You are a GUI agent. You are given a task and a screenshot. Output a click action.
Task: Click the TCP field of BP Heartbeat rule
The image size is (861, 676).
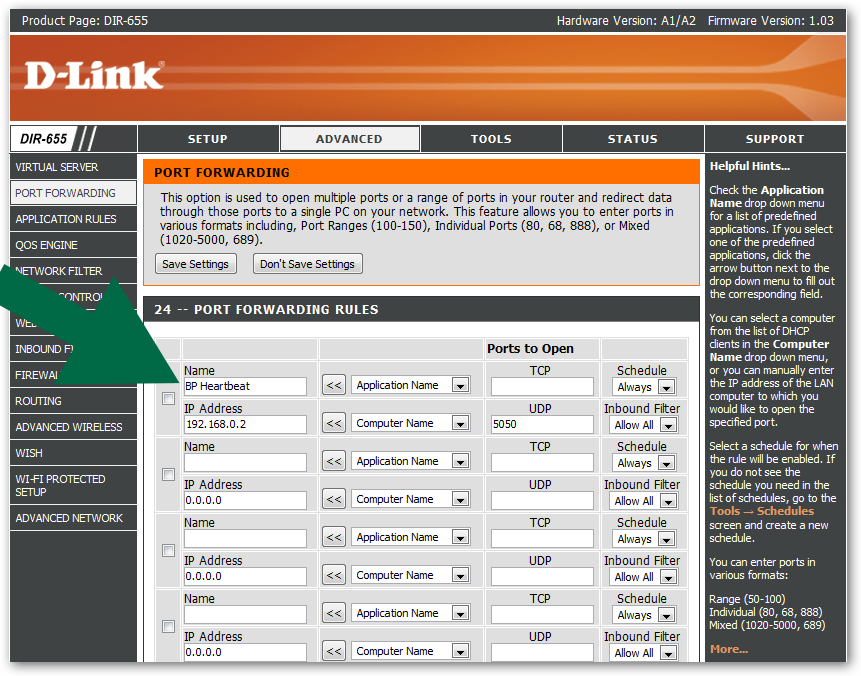(x=542, y=386)
